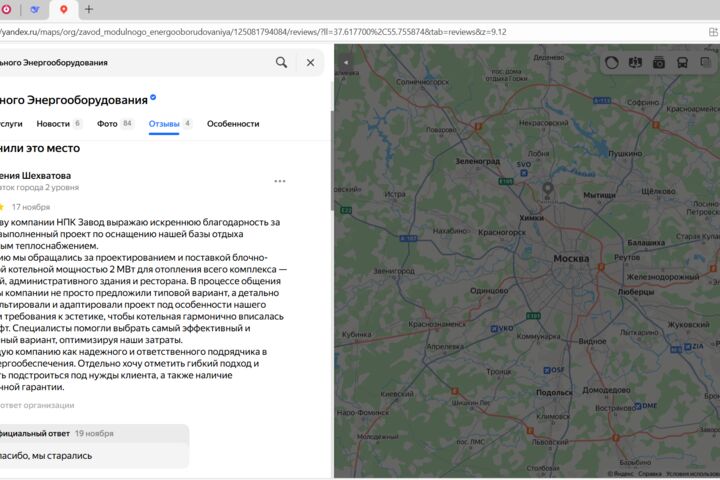Image resolution: width=720 pixels, height=480 pixels.
Task: Toggle the traffic layer circle icon
Action: click(x=612, y=63)
